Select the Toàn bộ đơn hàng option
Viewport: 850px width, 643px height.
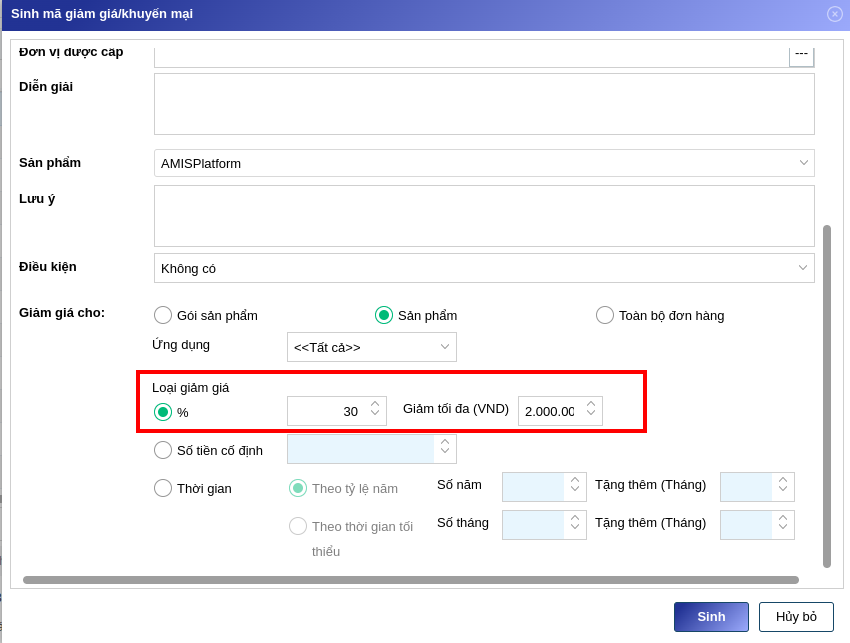click(605, 315)
